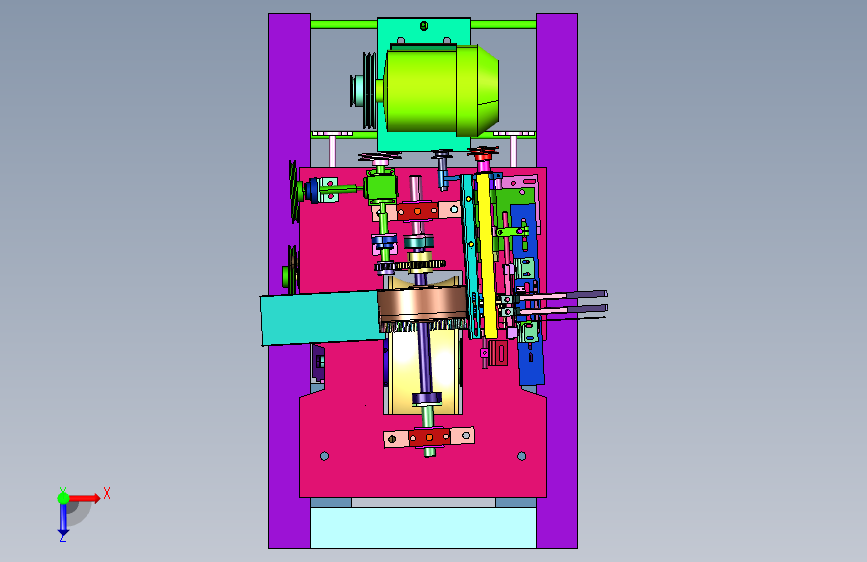The height and width of the screenshot is (562, 867).
Task: Select the green bevel gearbox housing
Action: pyautogui.click(x=380, y=187)
